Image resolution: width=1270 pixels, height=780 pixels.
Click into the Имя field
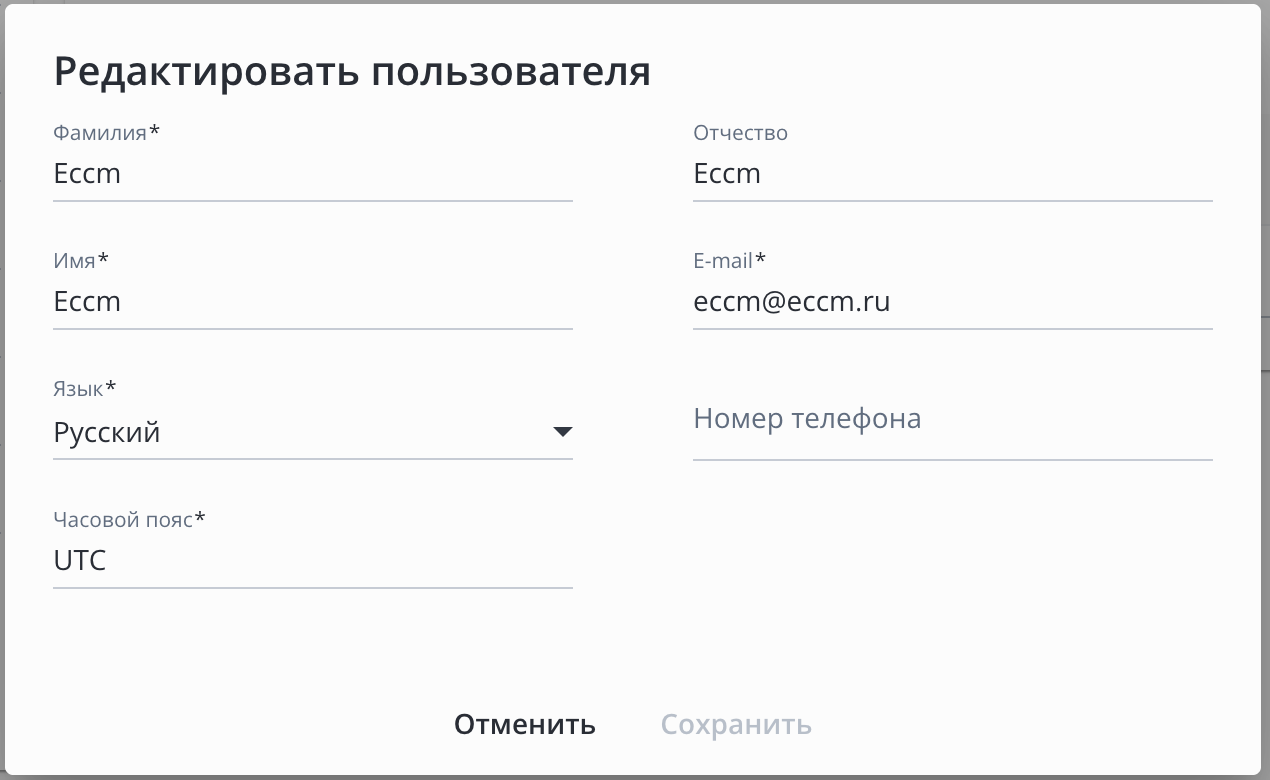[x=312, y=302]
